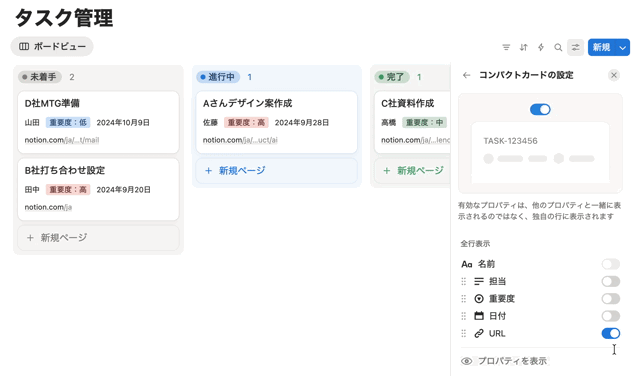The width and height of the screenshot is (640, 376).
Task: Click the TASK-123456 preview card
Action: [x=540, y=152]
